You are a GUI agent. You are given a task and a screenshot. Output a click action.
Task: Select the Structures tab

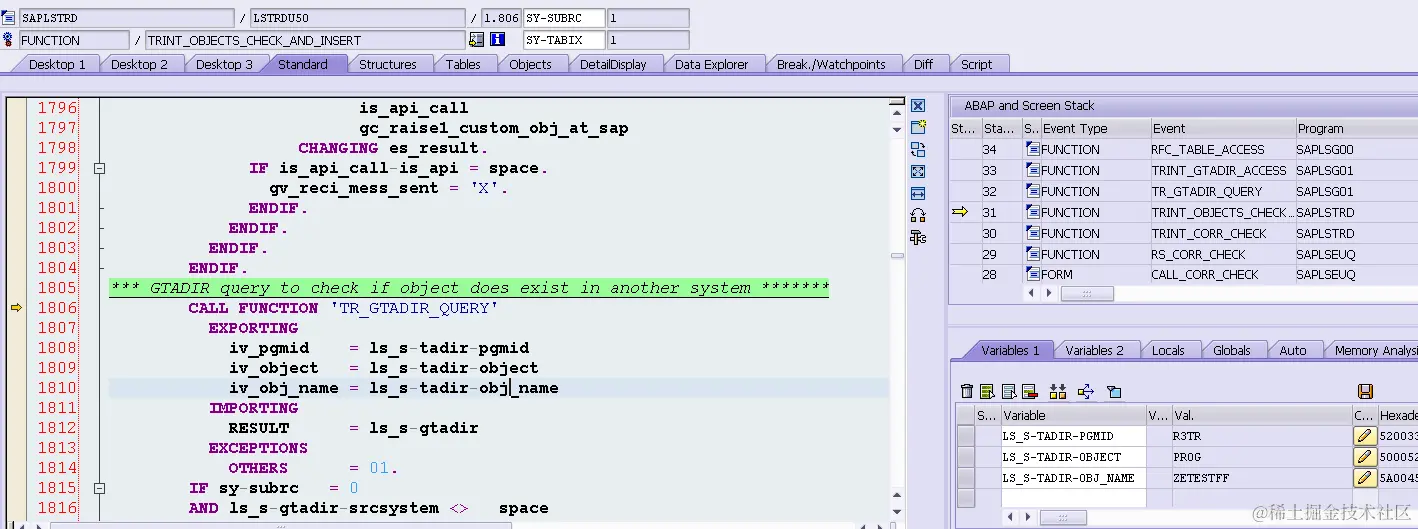tap(388, 64)
